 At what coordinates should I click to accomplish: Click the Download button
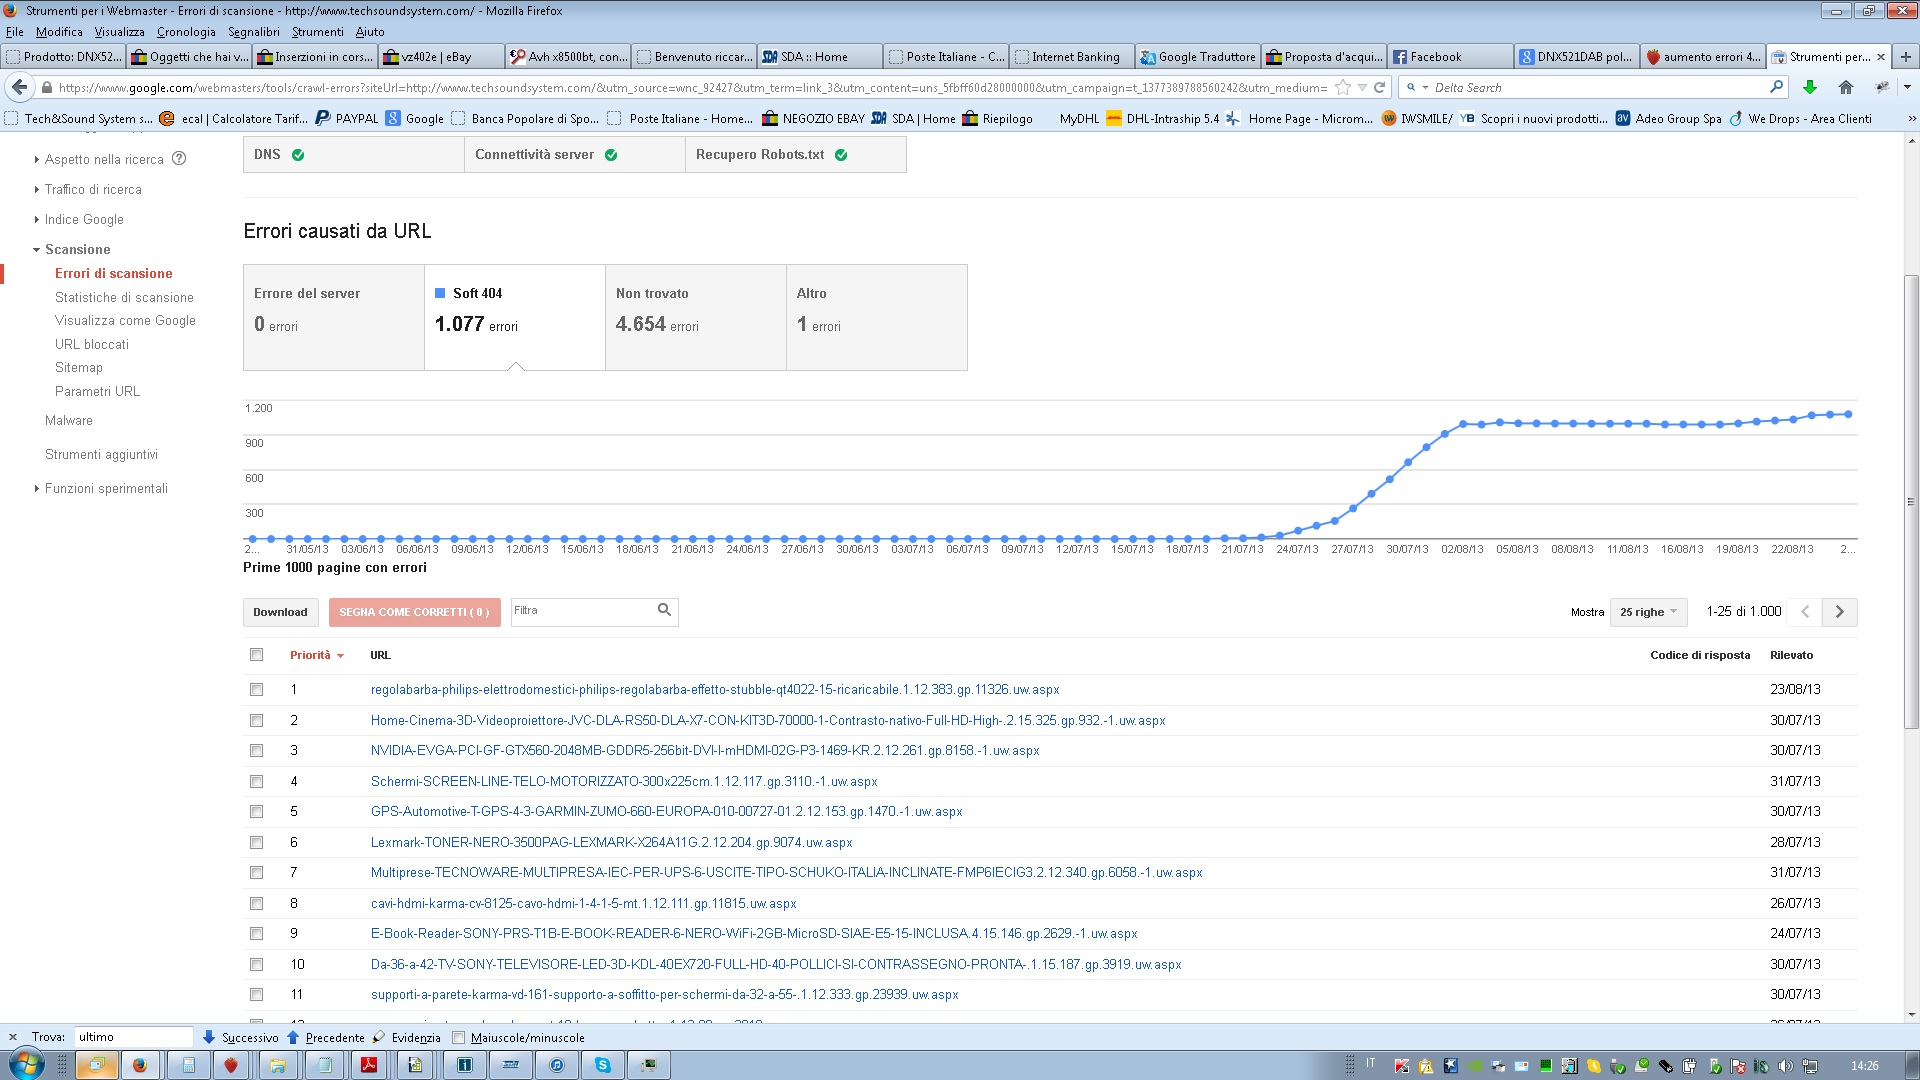280,612
